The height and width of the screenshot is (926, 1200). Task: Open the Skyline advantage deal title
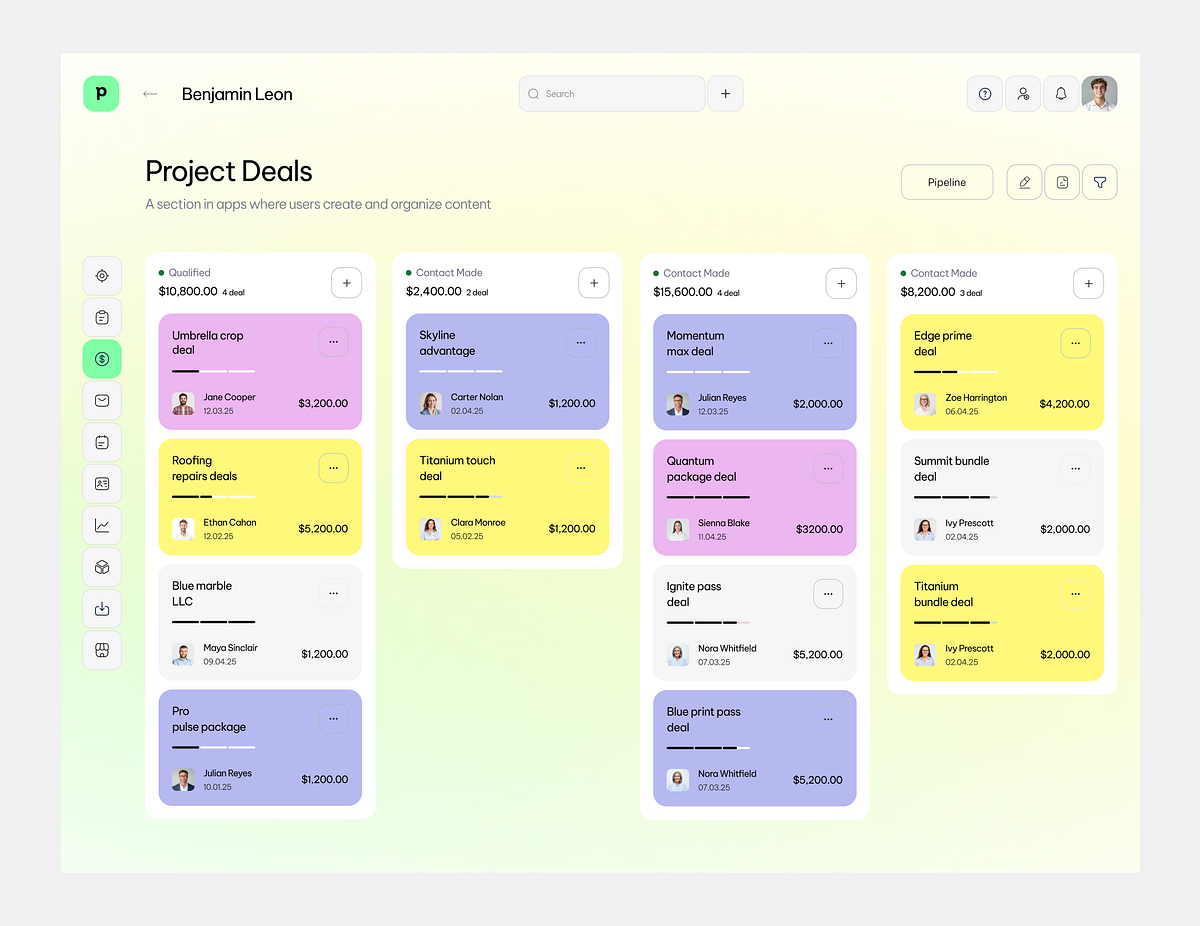pyautogui.click(x=447, y=343)
